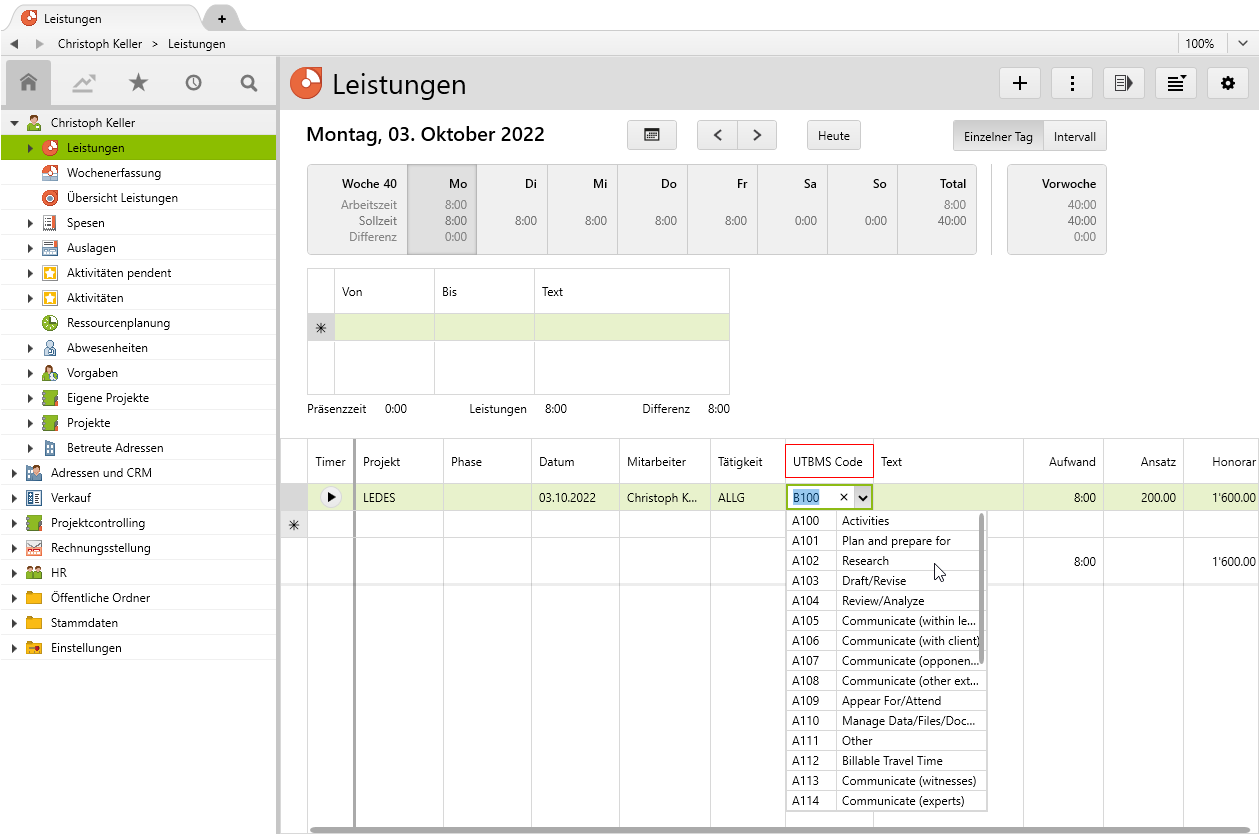This screenshot has width=1260, height=835.
Task: Open the settings gear in the header
Action: coord(1228,84)
